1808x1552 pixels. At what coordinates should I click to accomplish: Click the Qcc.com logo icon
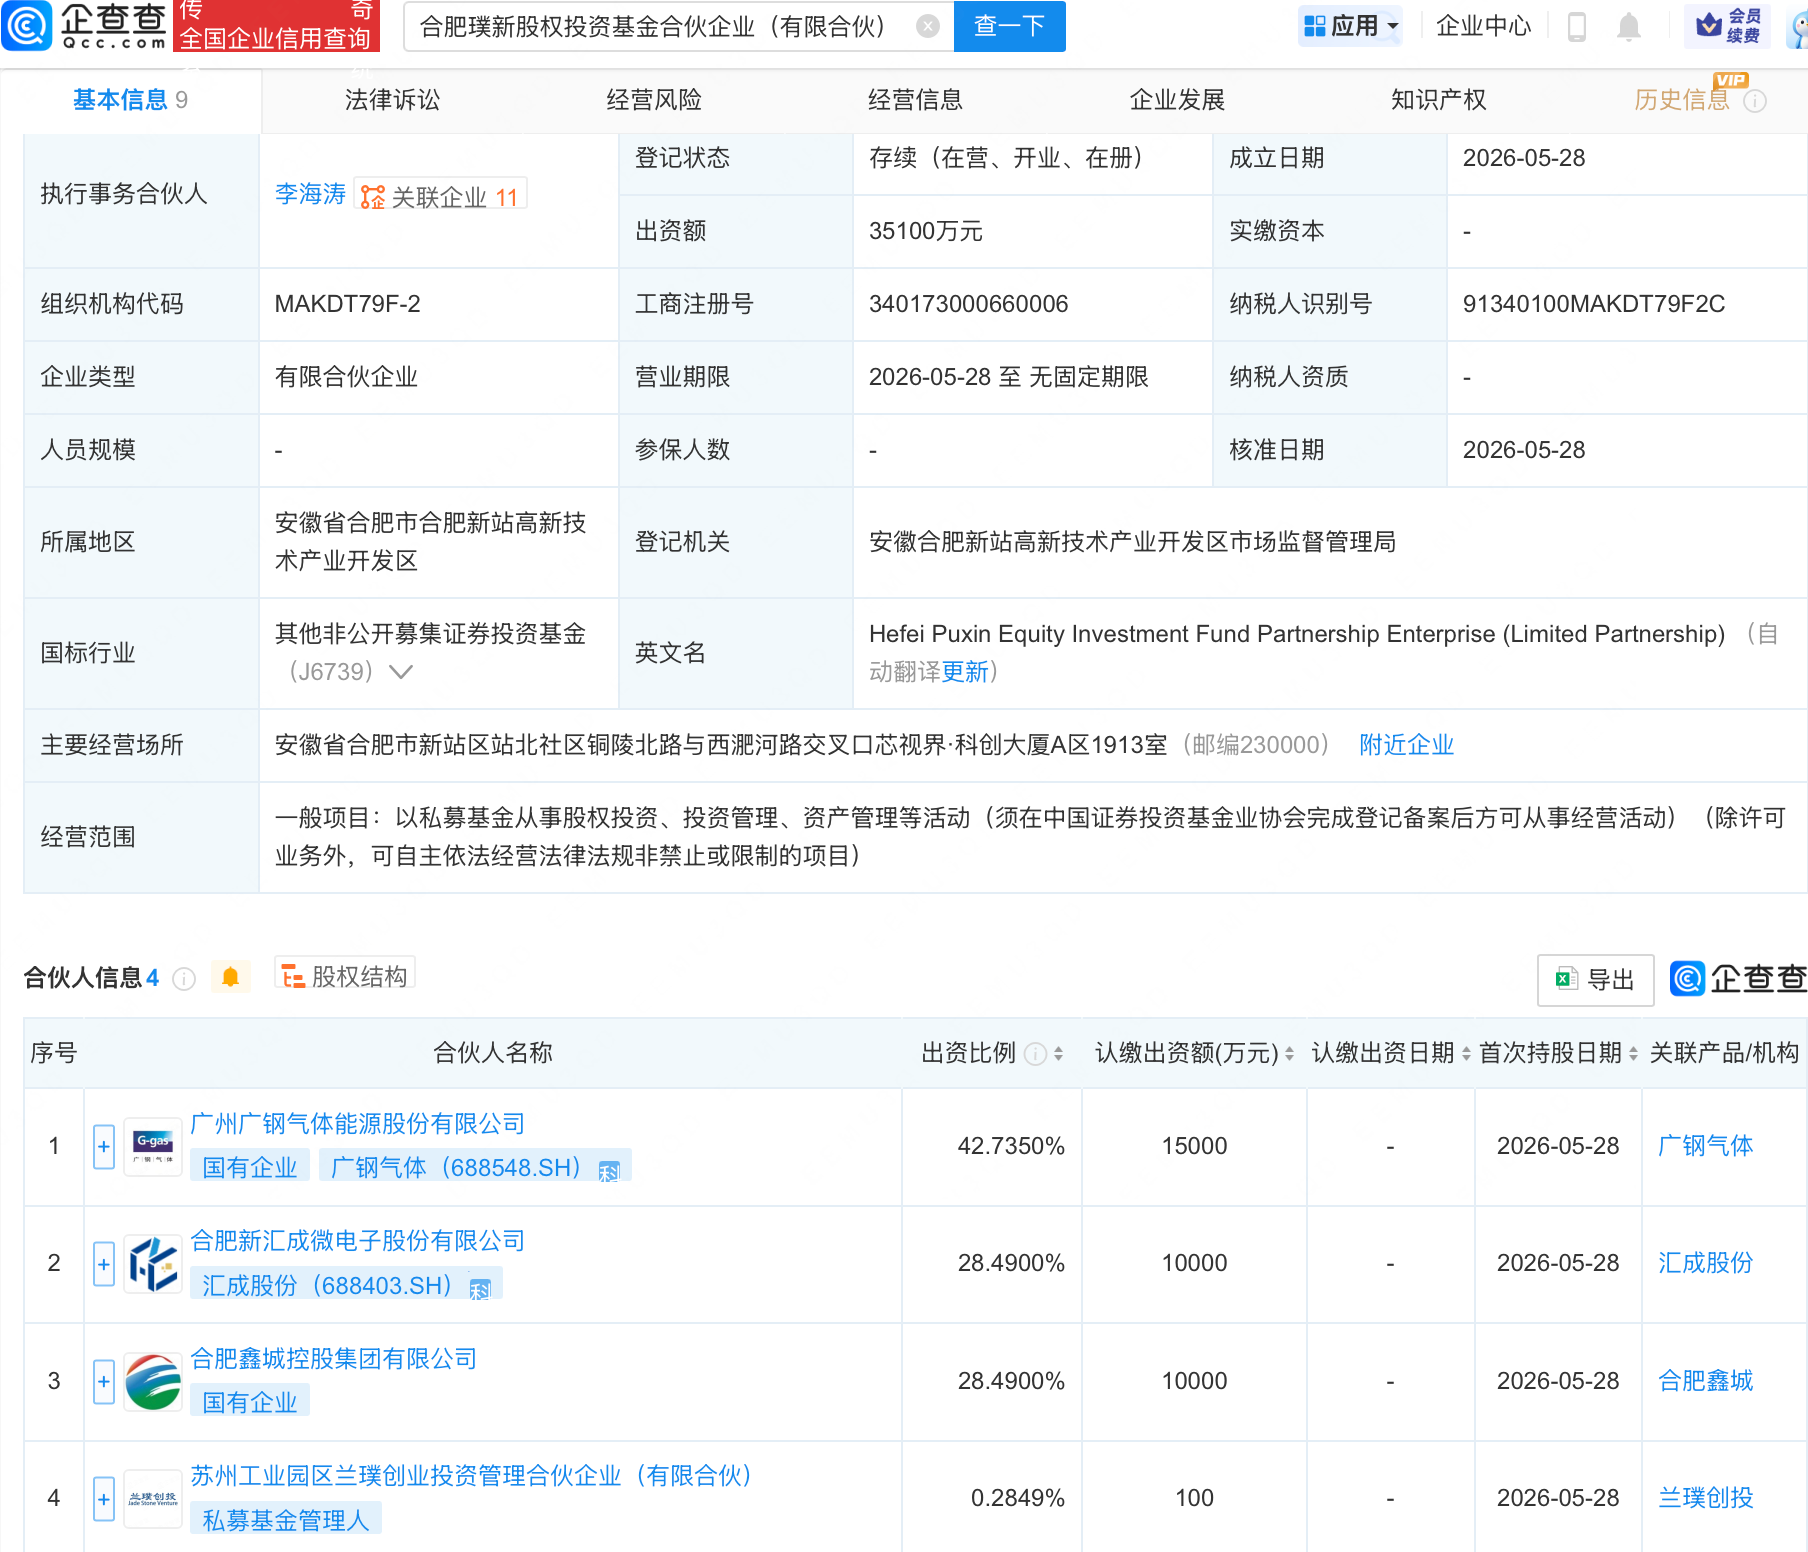27,26
